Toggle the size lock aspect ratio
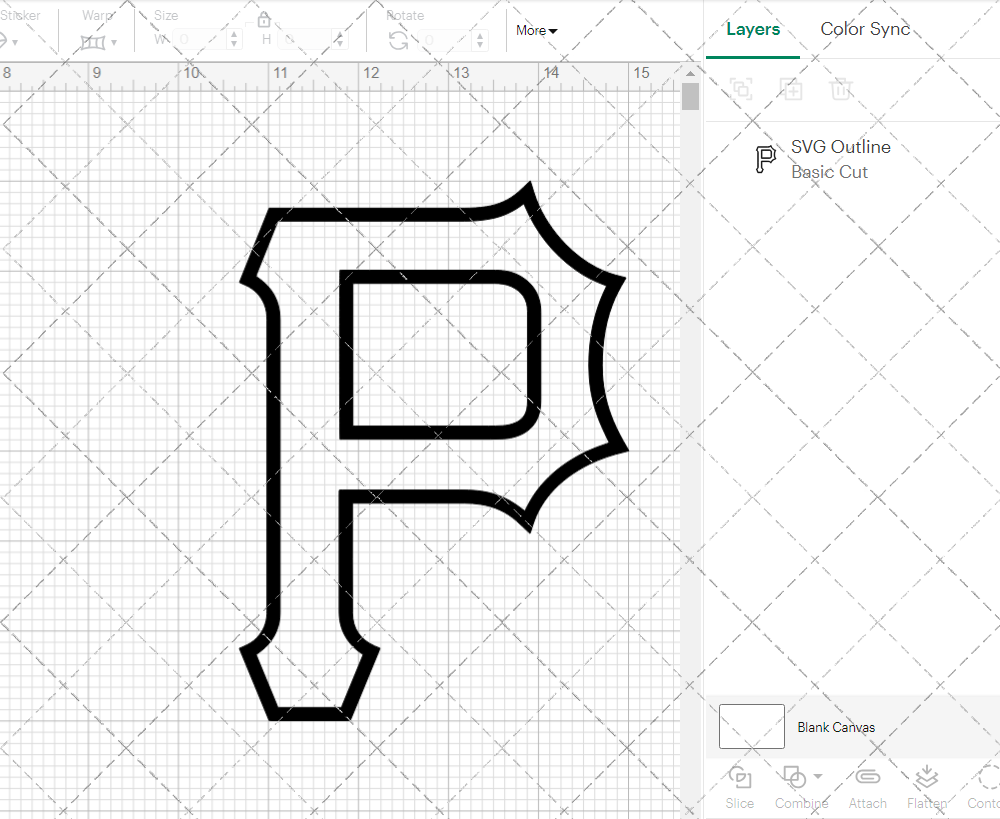1000x819 pixels. [264, 20]
